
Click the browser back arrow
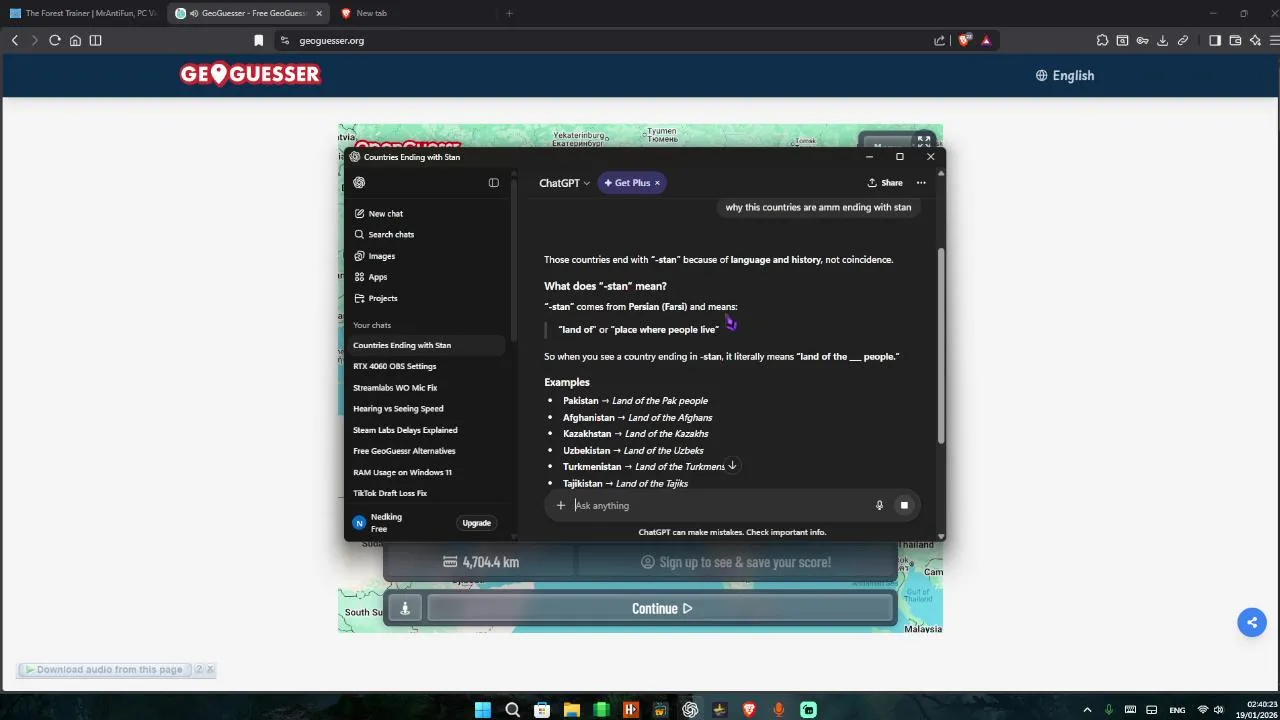point(14,40)
